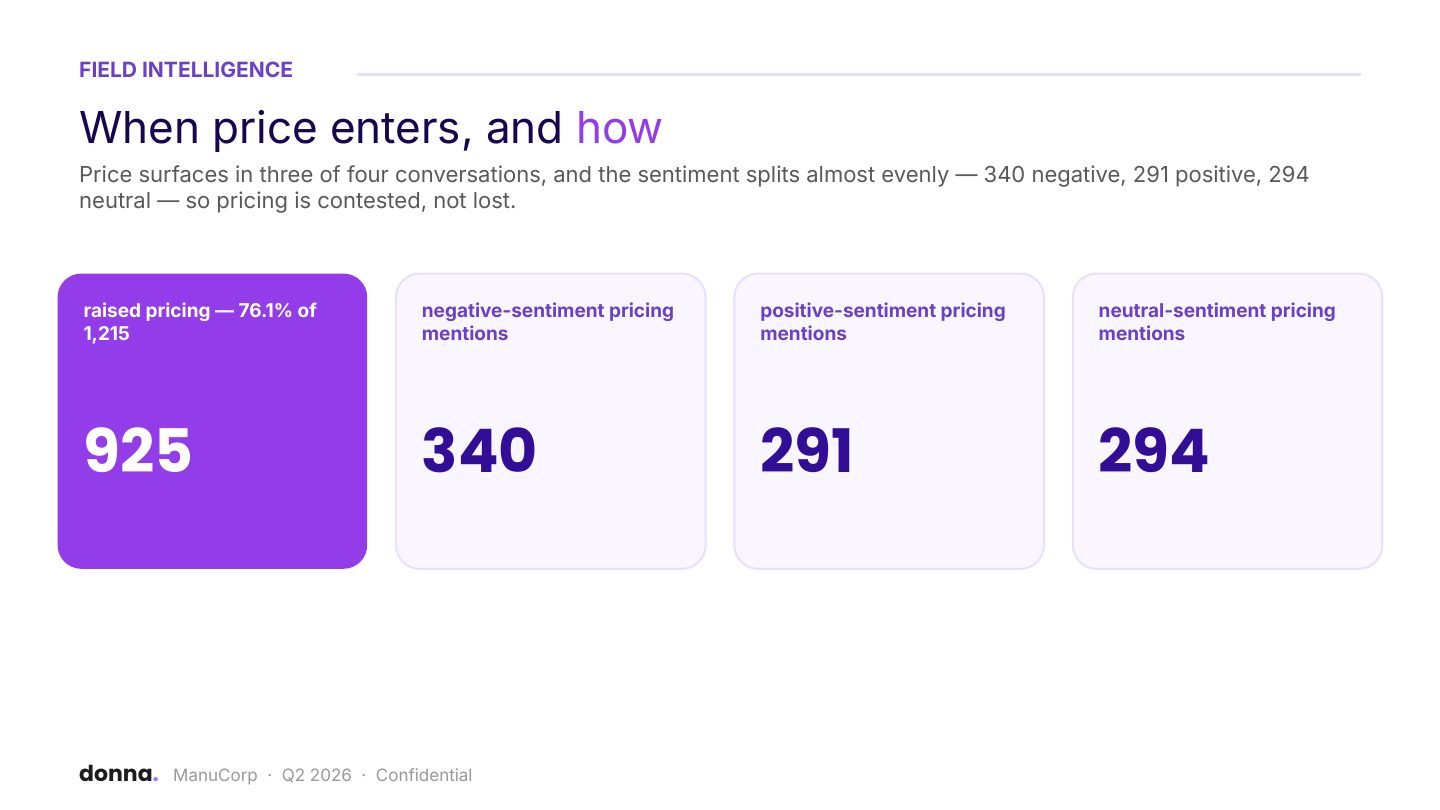Click the purple word 'how' in title
Viewport: 1440px width, 810px height.
click(x=619, y=128)
